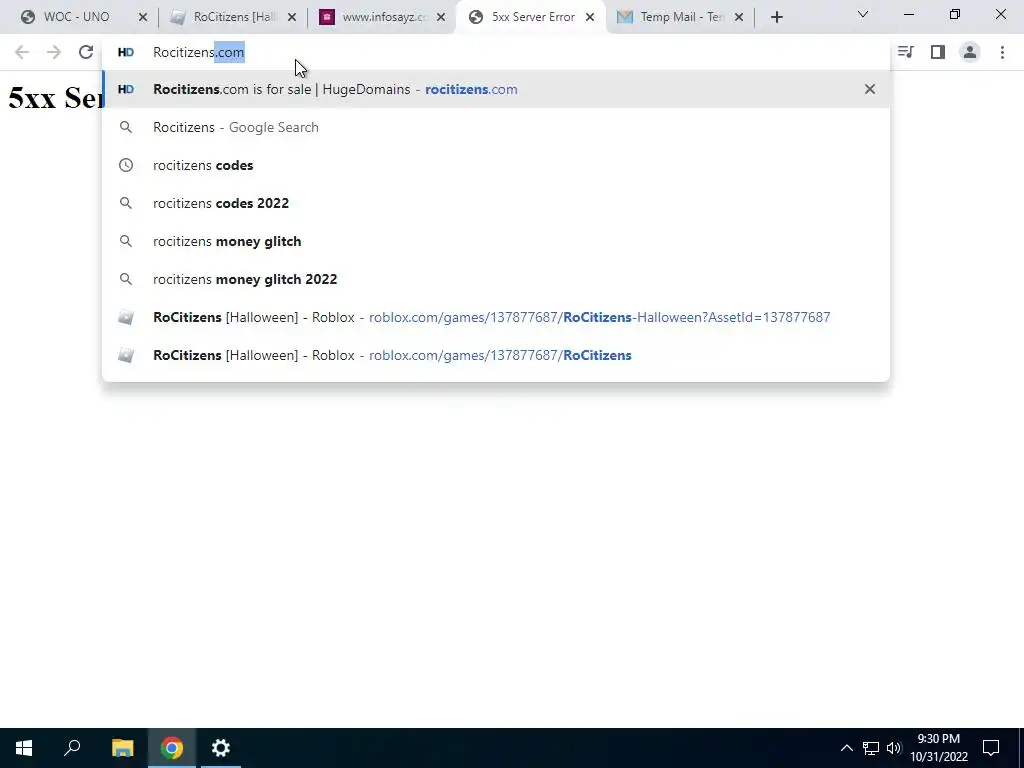Open the tab search dropdown arrow
This screenshot has height=768, width=1024.
(x=863, y=14)
